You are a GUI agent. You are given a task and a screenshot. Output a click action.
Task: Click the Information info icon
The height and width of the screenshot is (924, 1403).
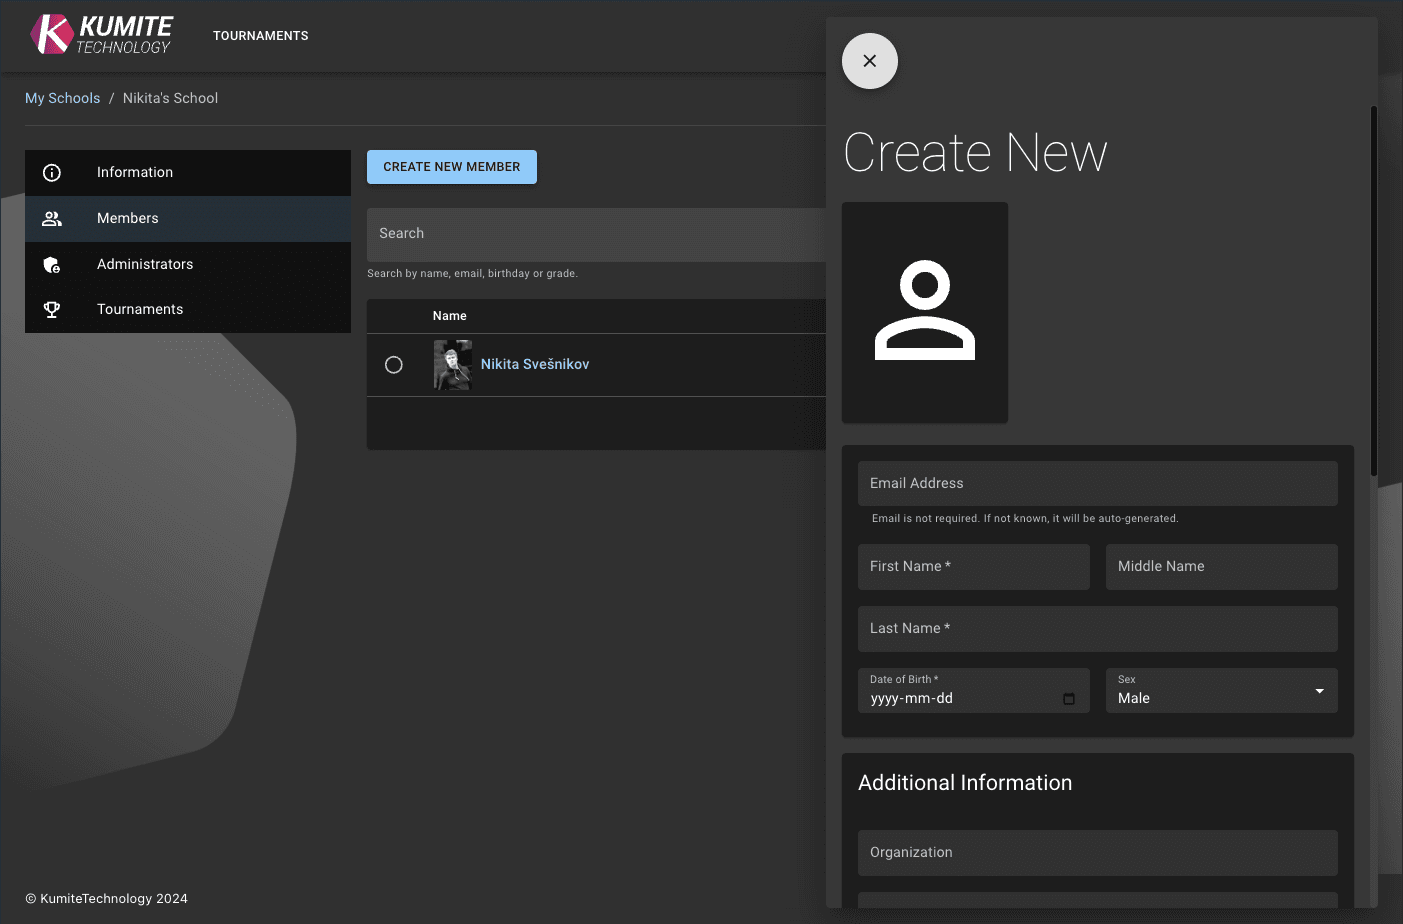[x=52, y=172]
